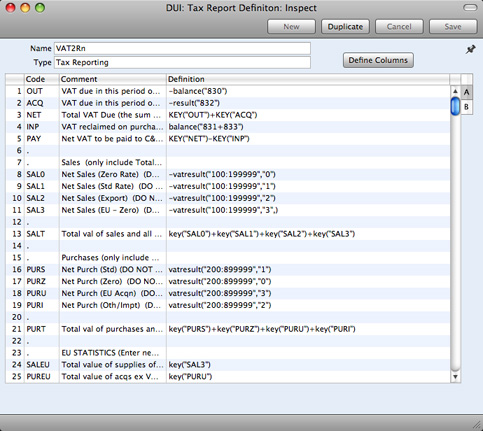Viewport: 483px width, 431px height.
Task: Click the New button
Action: pos(291,27)
